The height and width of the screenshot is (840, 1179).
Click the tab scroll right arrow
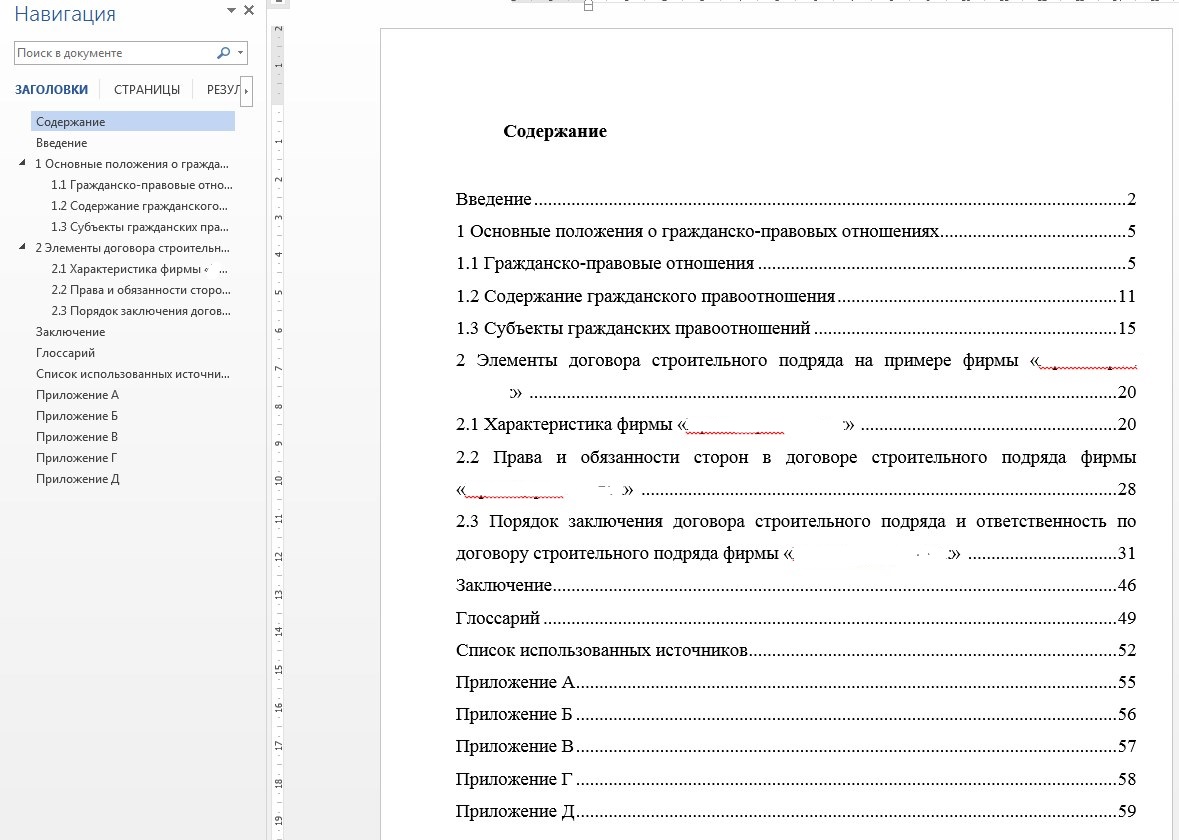pyautogui.click(x=246, y=91)
